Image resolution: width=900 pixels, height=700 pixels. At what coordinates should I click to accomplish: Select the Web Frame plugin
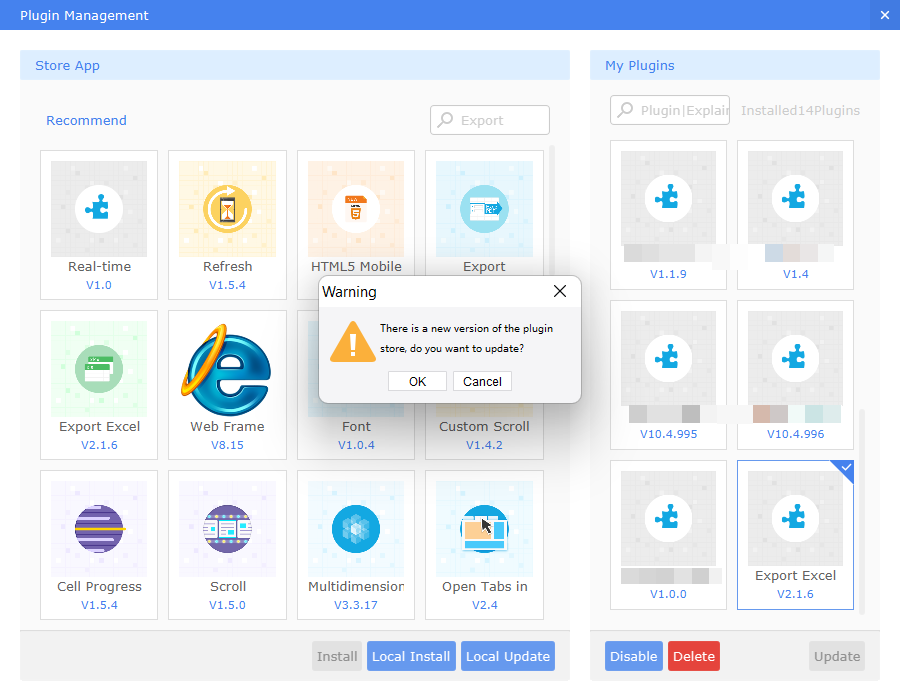(x=227, y=368)
